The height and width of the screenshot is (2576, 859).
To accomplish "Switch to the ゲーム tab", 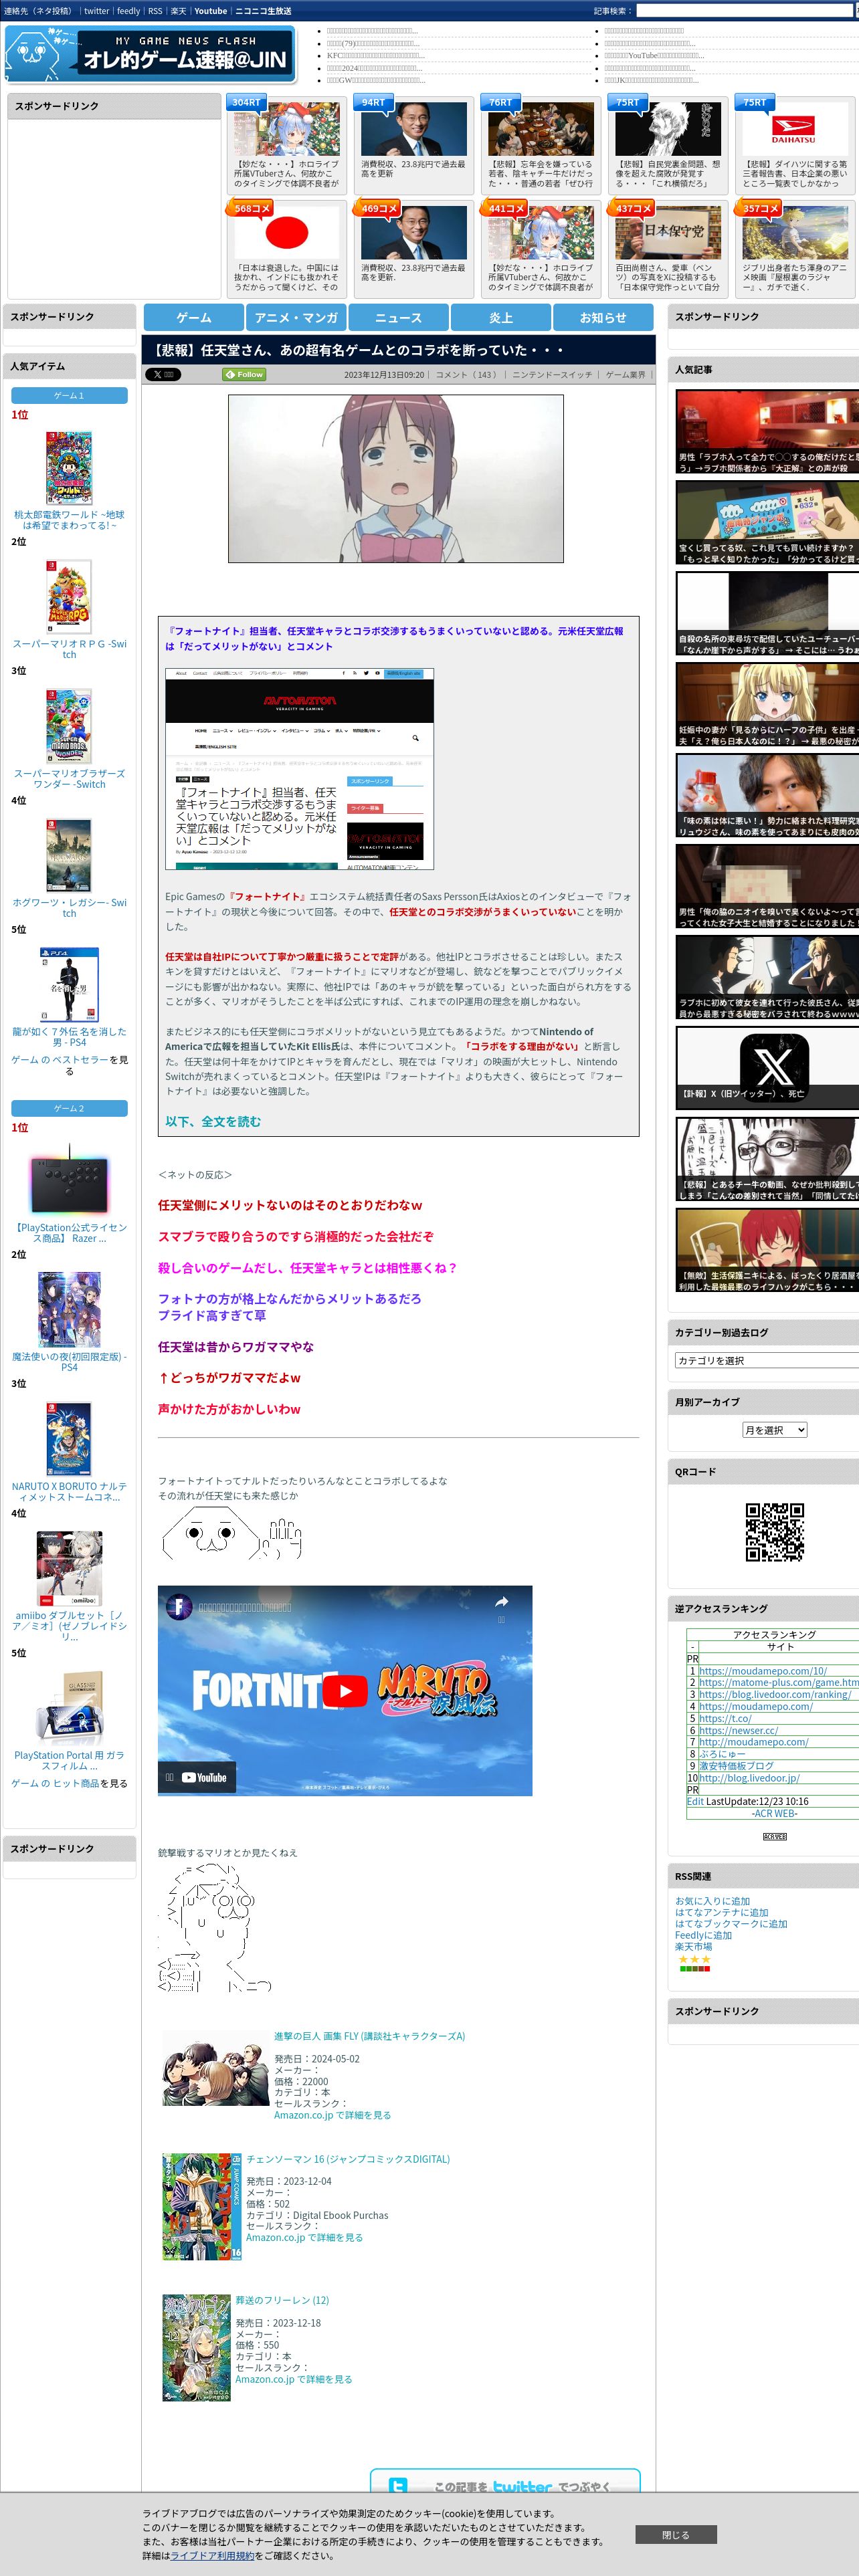I will point(194,317).
